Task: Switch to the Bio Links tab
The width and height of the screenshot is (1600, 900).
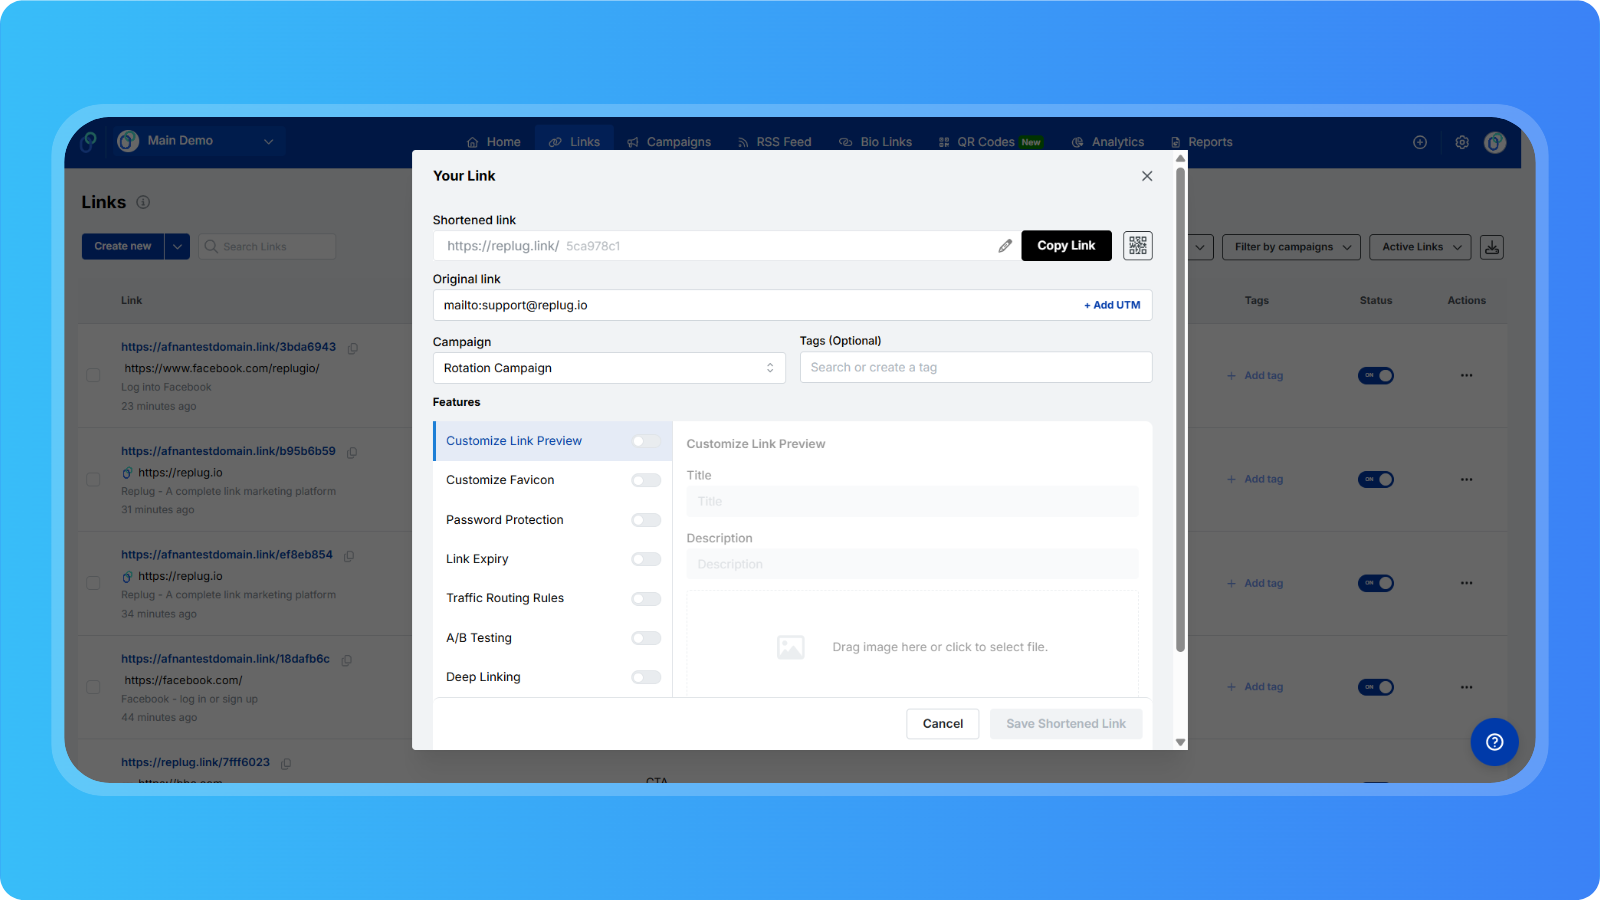Action: (x=876, y=142)
